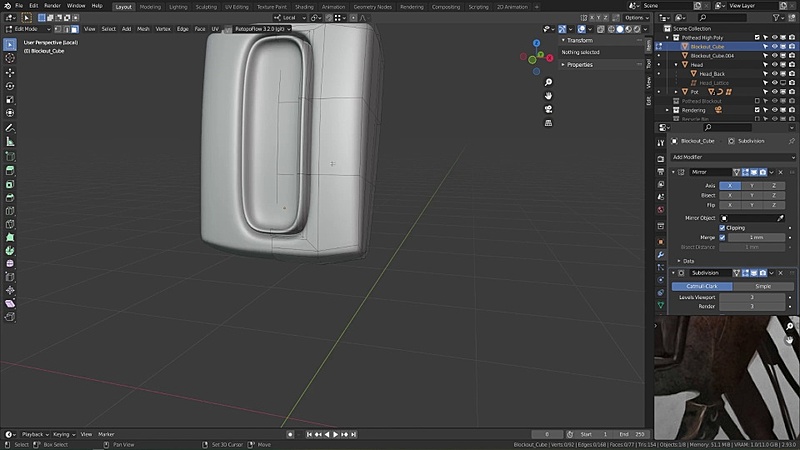Open the Tool tab in the sidebar
800x450 pixels.
pos(648,63)
